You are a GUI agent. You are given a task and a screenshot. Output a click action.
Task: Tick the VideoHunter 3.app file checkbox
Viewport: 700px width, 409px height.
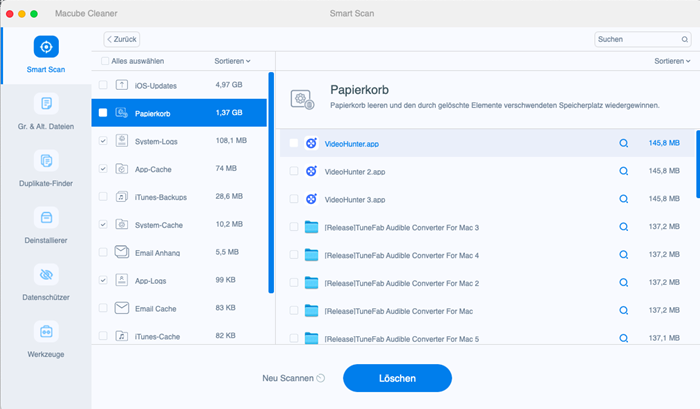[294, 199]
